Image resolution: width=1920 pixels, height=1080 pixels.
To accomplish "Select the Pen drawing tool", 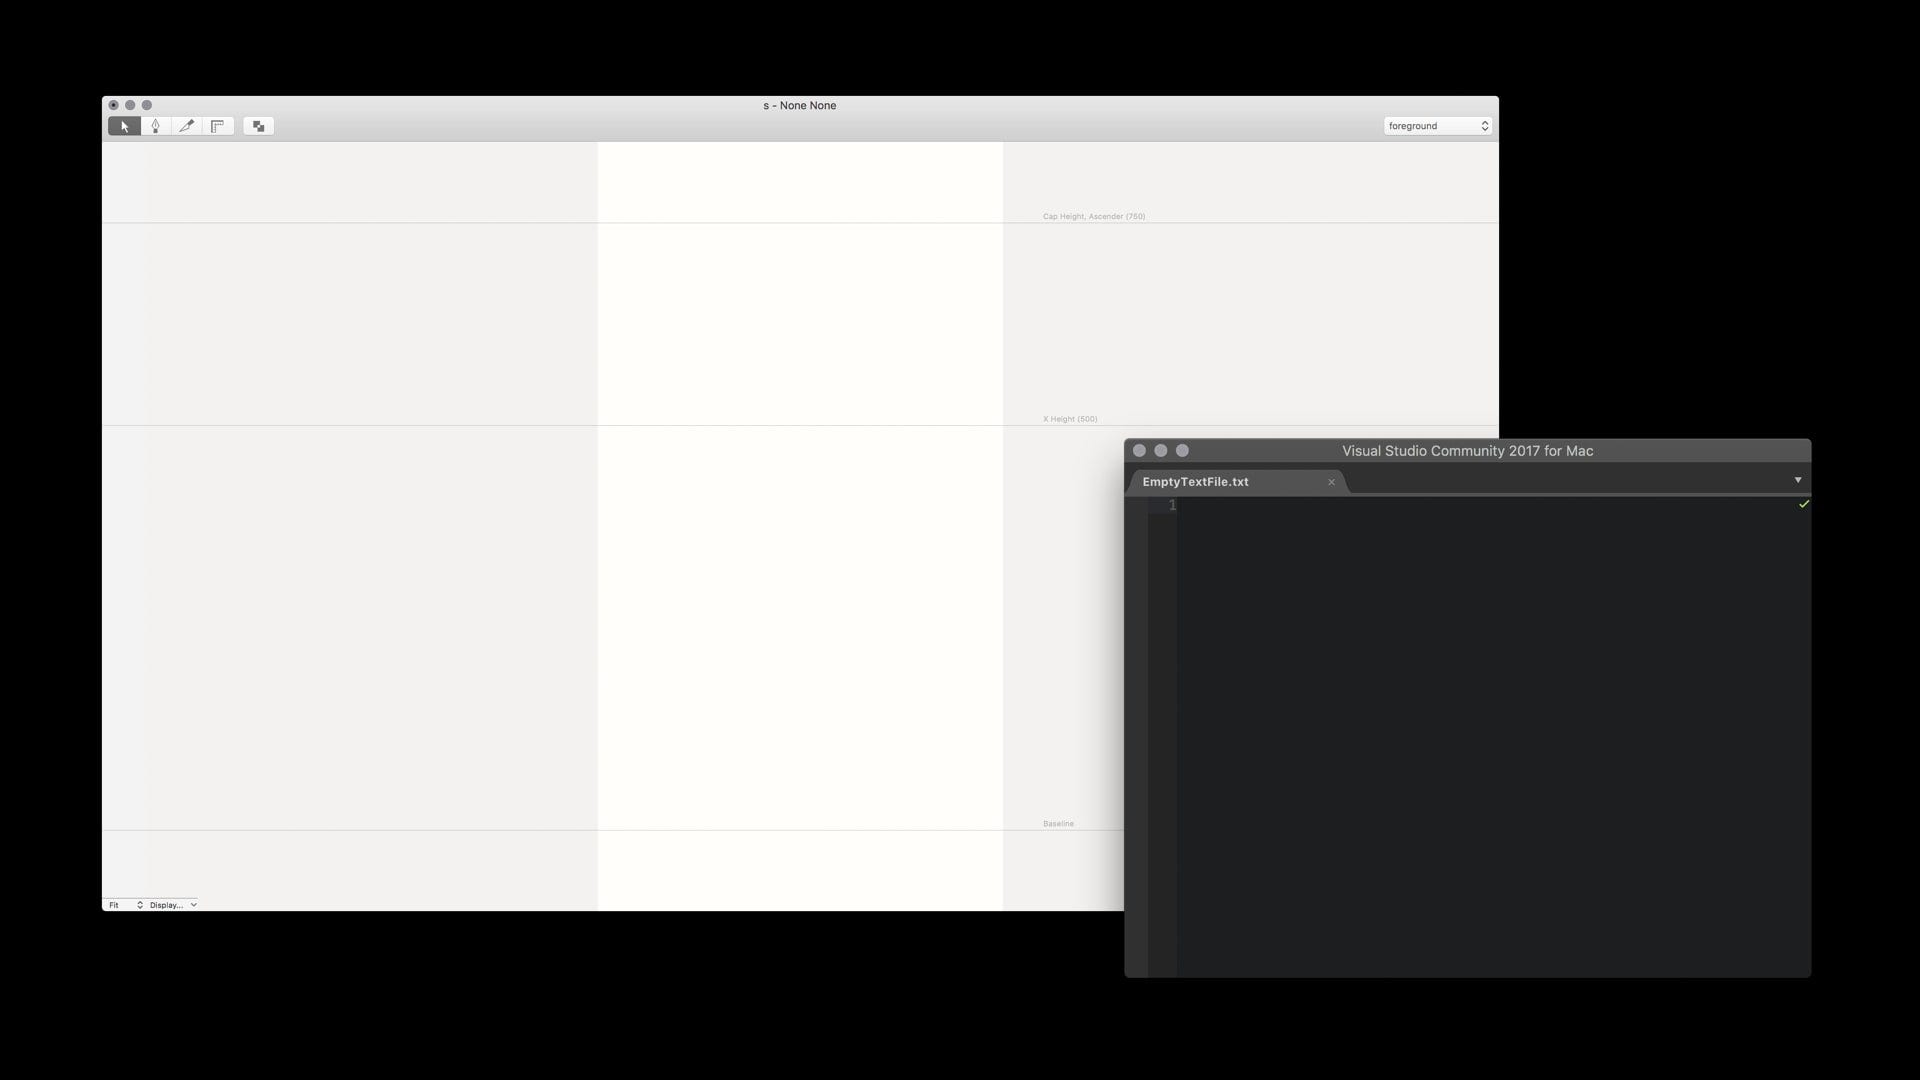I will [155, 126].
